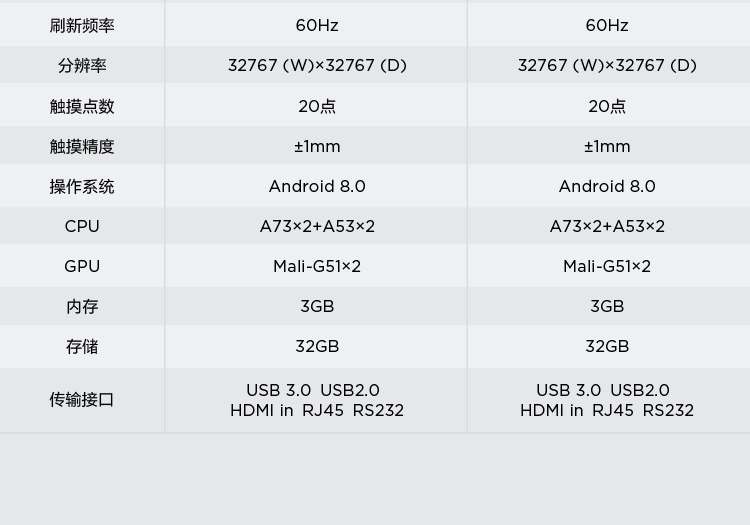This screenshot has height=525, width=750.
Task: Click the 存储 row label
Action: 82,347
